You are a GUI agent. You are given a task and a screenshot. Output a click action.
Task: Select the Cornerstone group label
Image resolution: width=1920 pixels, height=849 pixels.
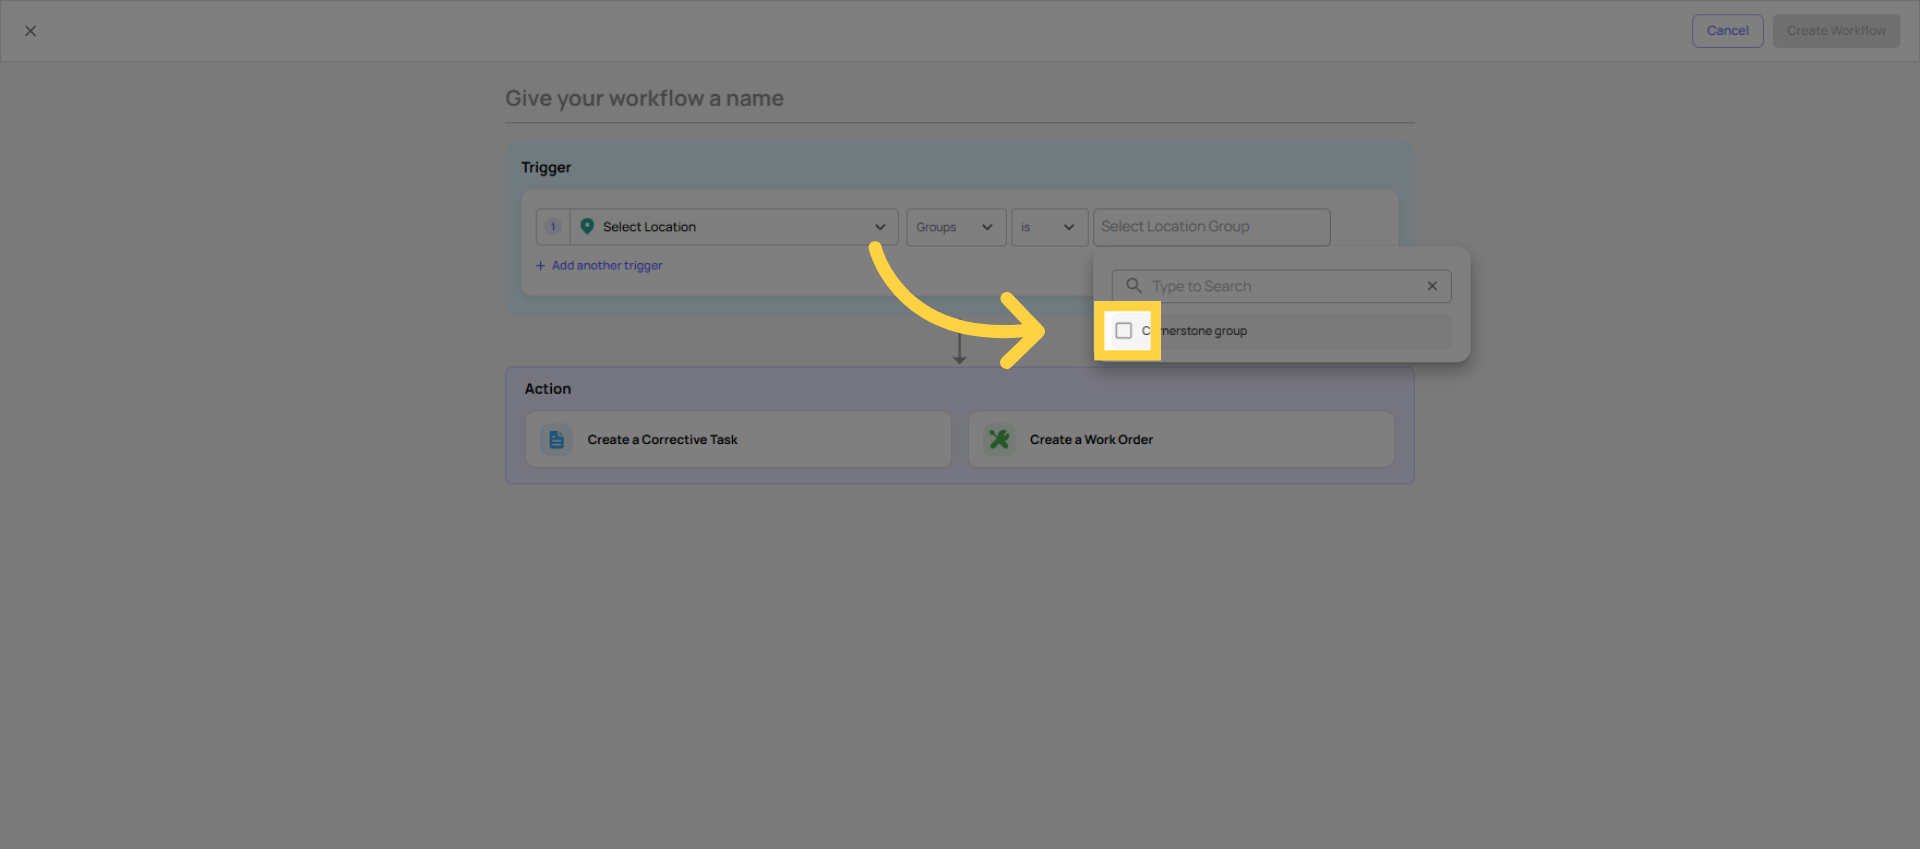(x=1195, y=331)
